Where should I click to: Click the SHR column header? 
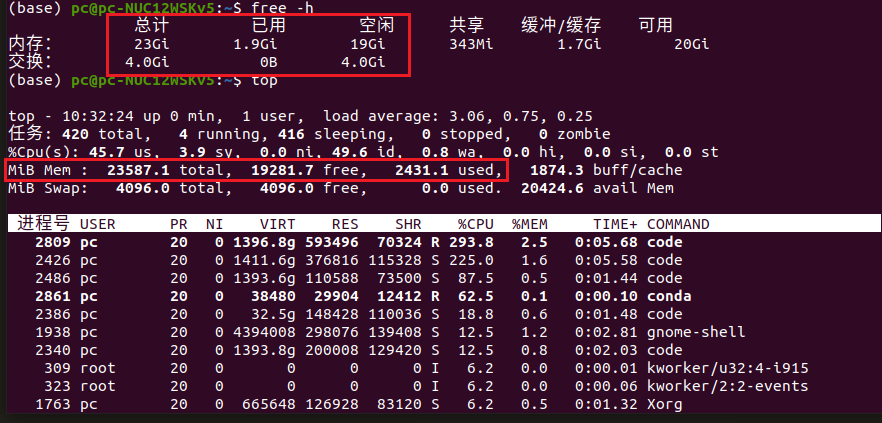click(x=408, y=224)
